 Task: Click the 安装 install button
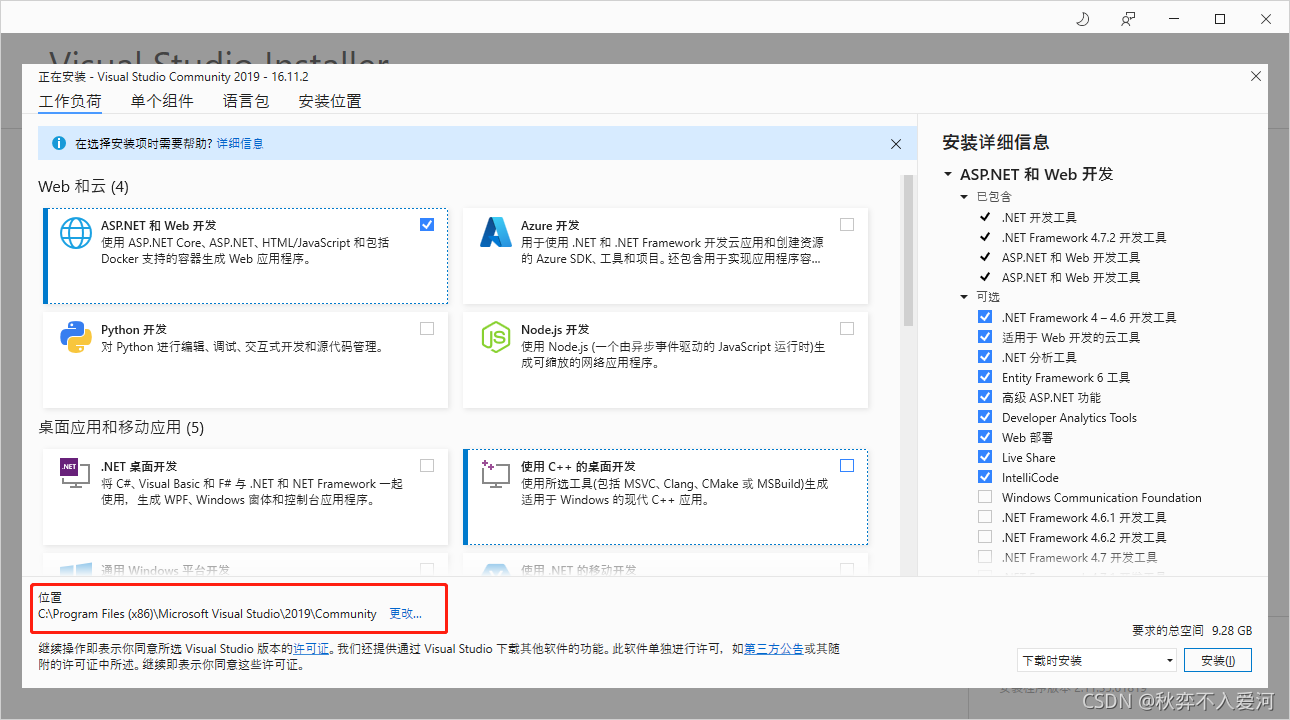(1218, 660)
